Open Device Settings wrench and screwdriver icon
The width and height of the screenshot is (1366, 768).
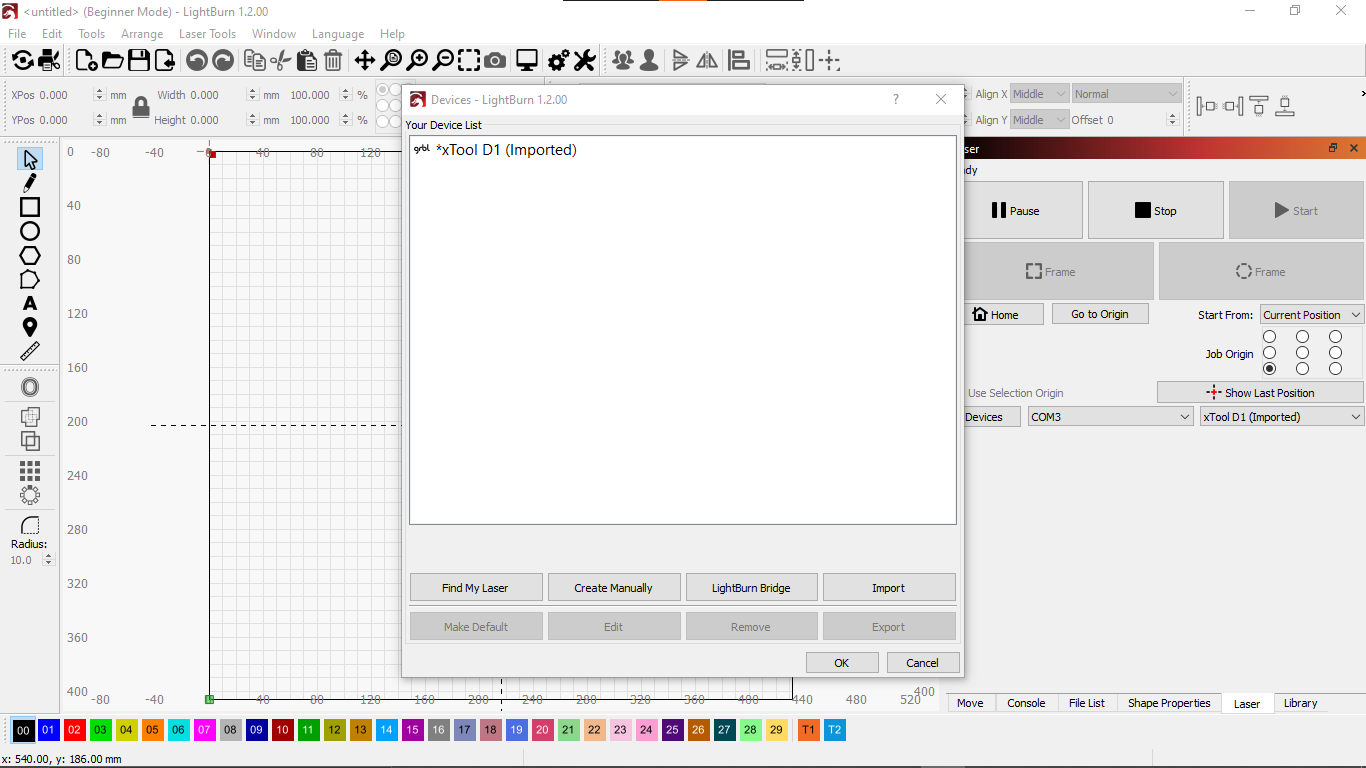click(585, 60)
